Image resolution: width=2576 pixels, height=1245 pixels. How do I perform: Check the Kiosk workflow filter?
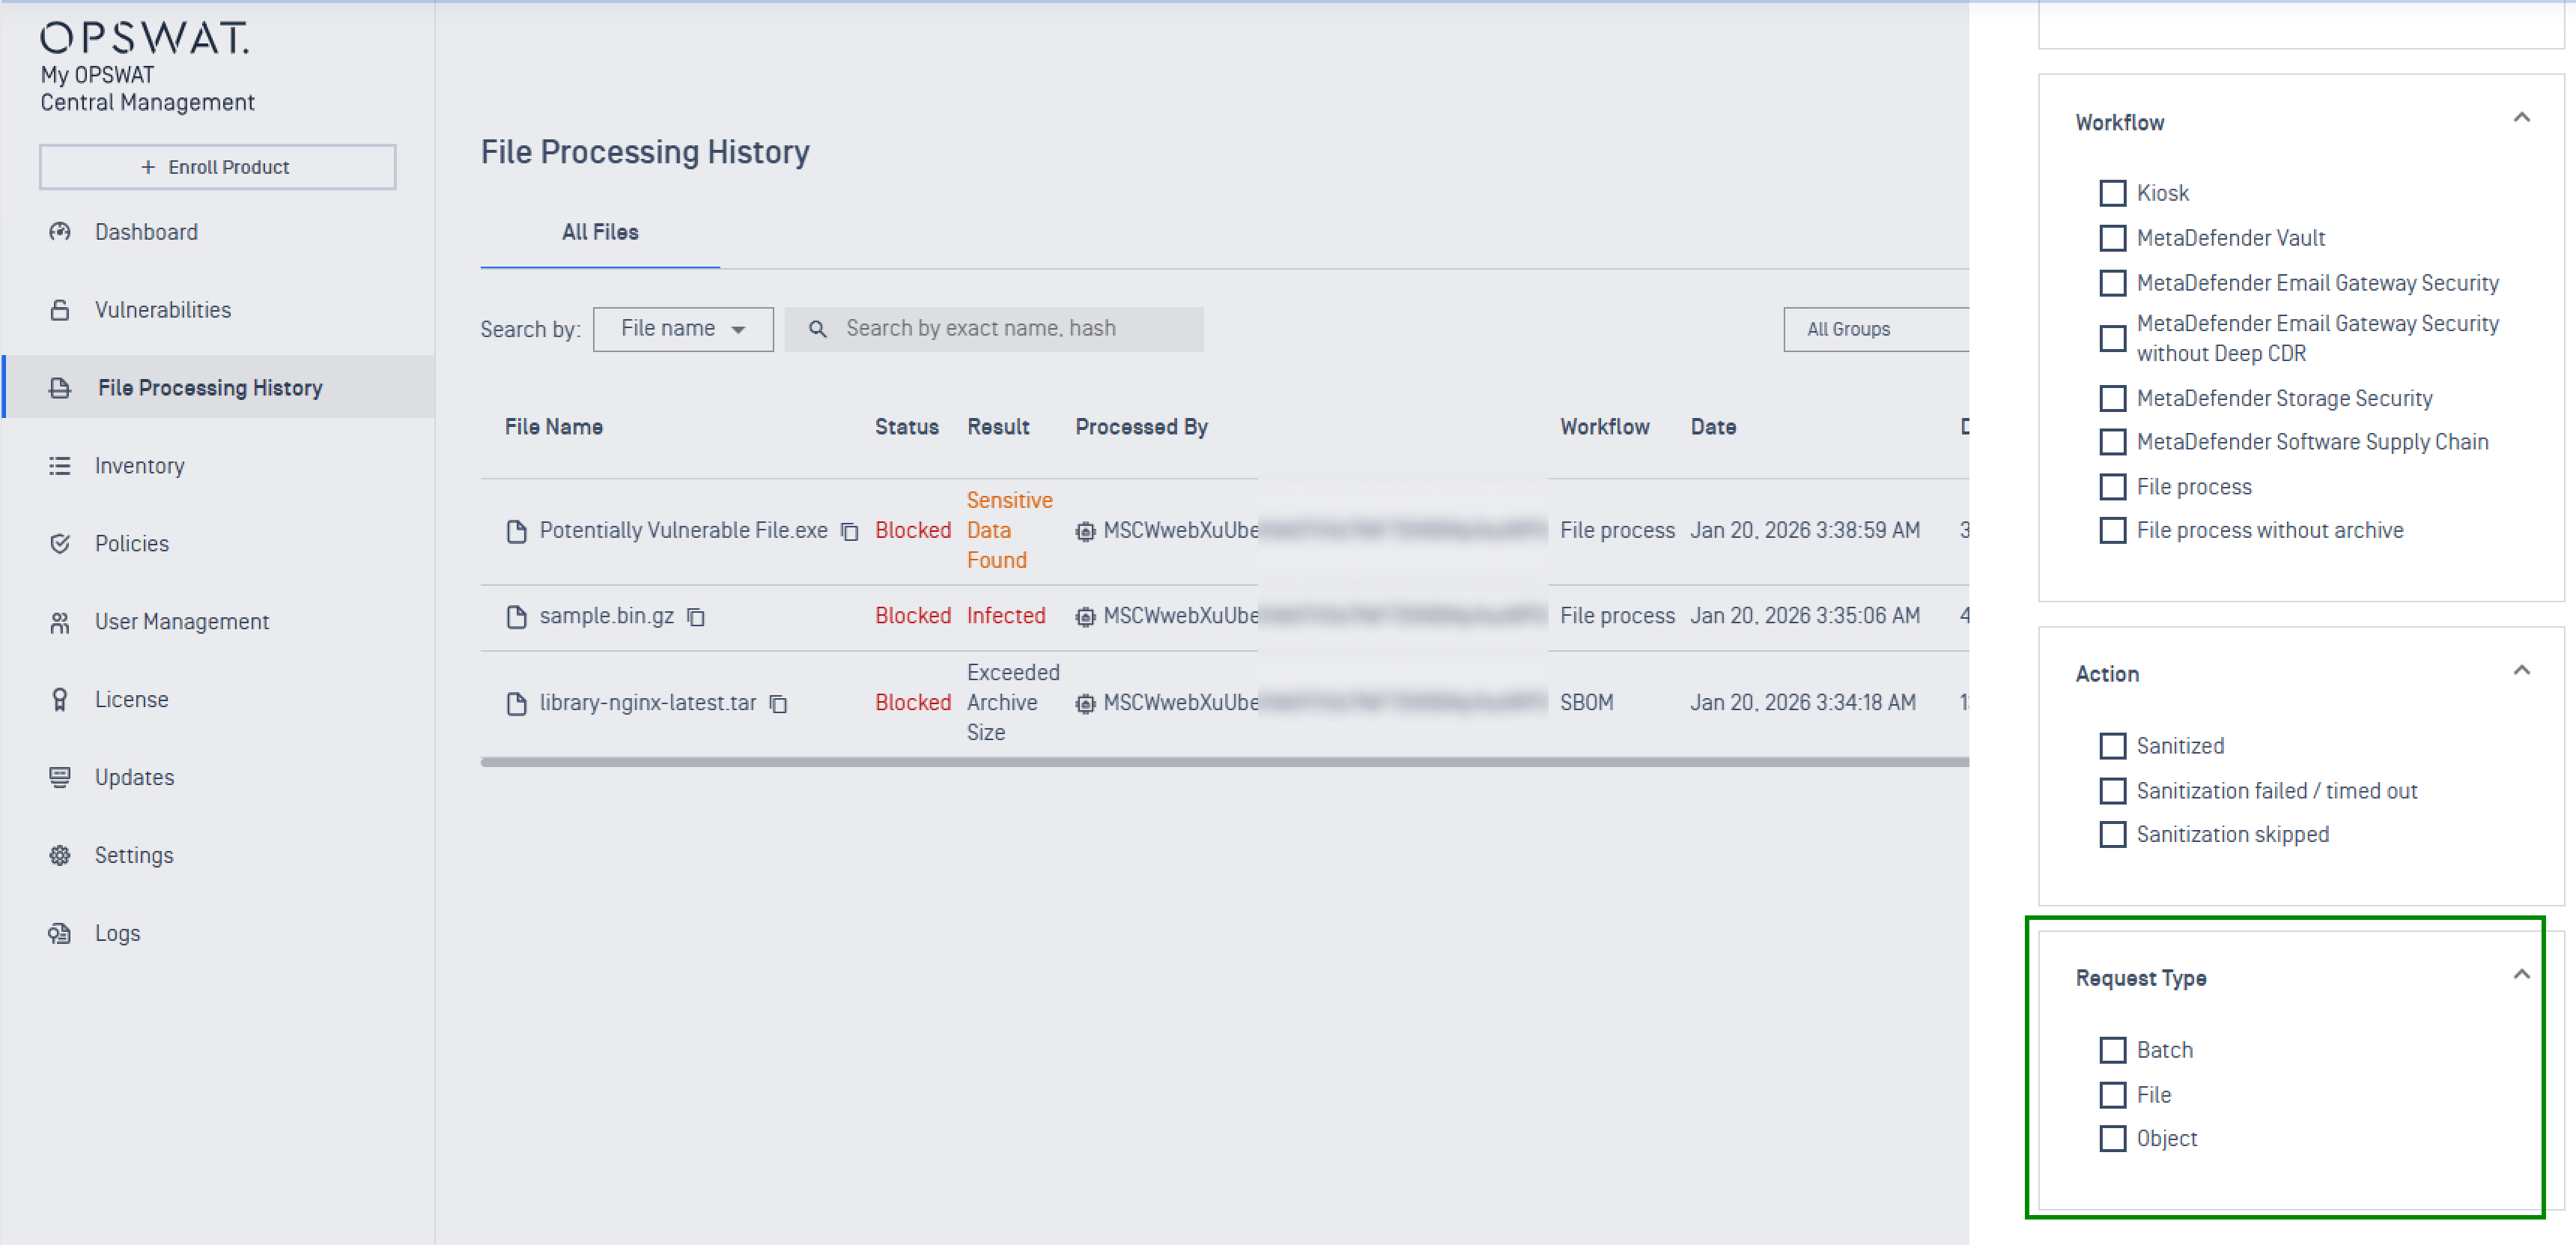tap(2112, 193)
